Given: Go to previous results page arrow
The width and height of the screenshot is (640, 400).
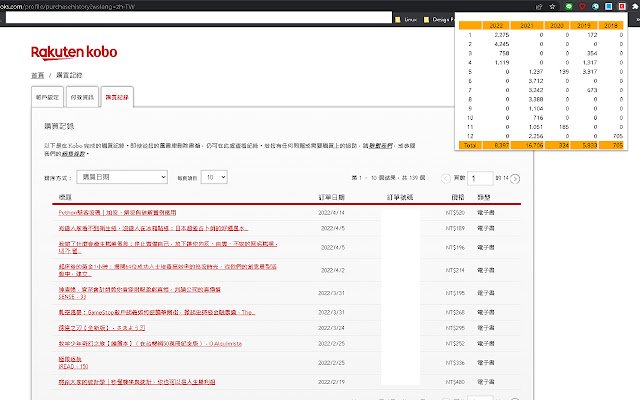Looking at the screenshot, I should coord(446,178).
